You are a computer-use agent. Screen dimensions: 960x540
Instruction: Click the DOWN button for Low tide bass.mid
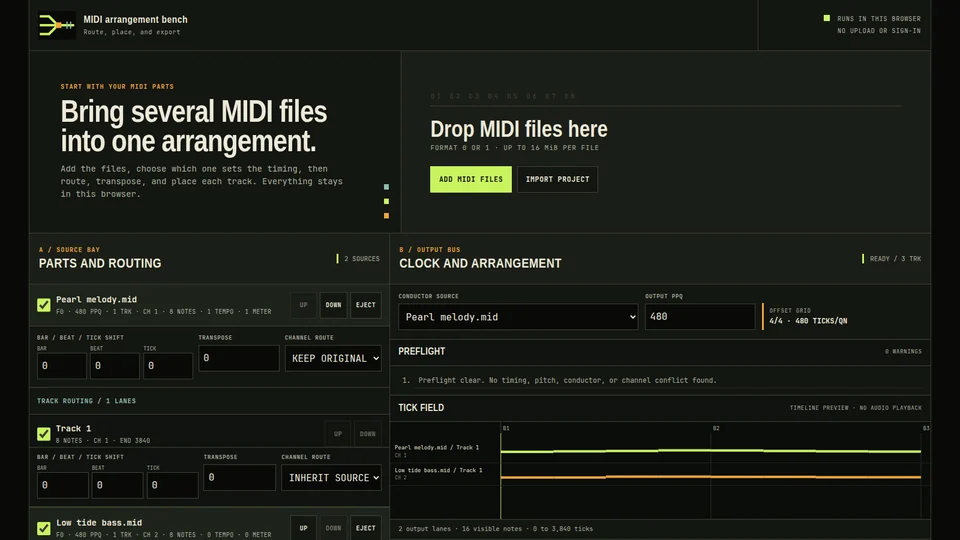pyautogui.click(x=333, y=528)
